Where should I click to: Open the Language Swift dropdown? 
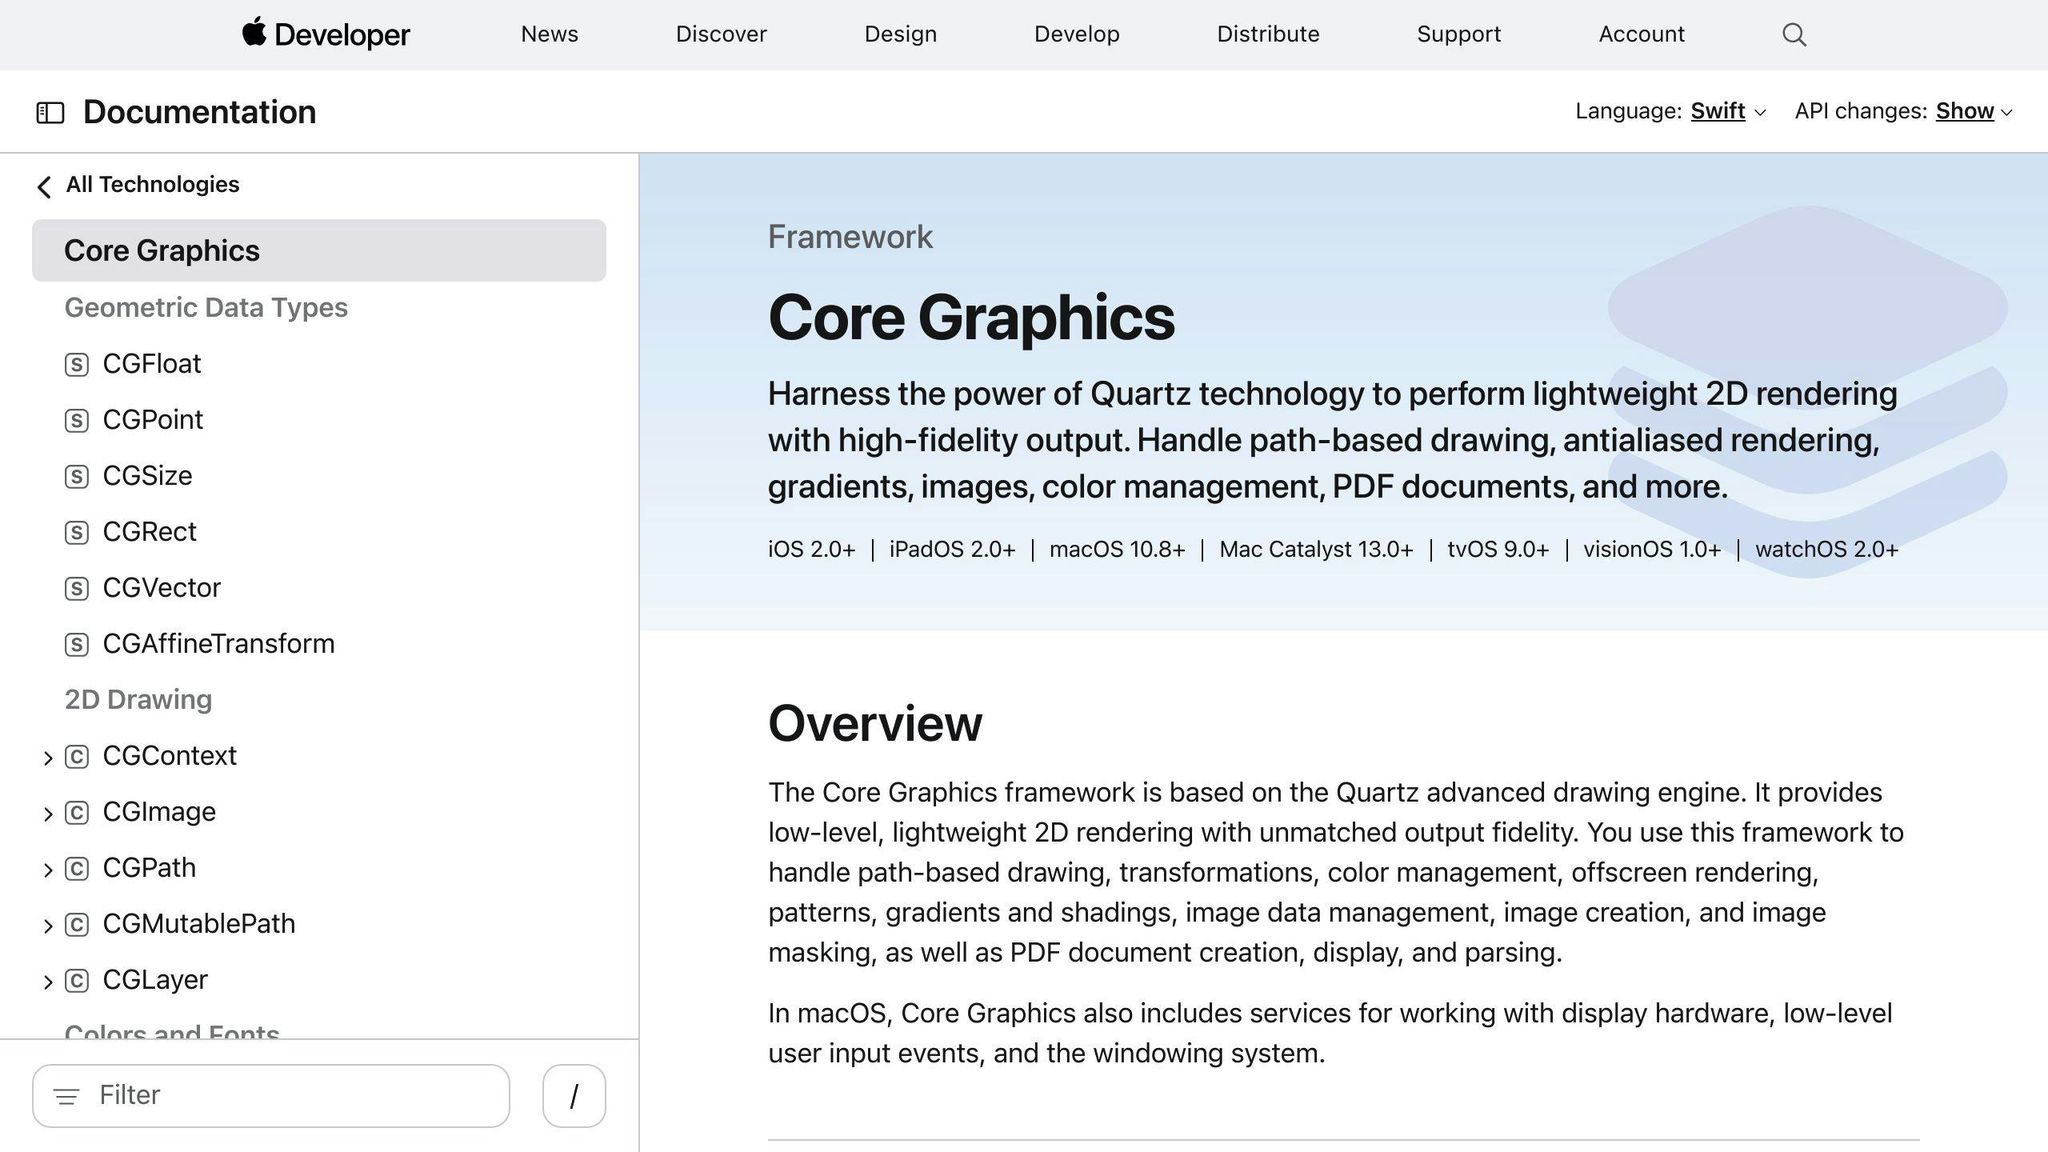tap(1728, 111)
